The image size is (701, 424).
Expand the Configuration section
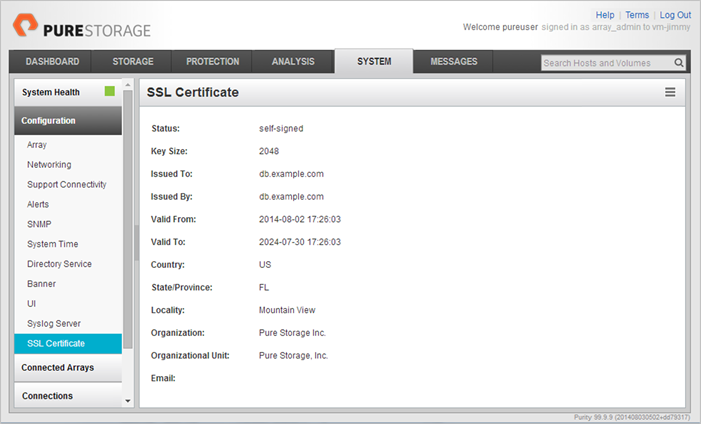pyautogui.click(x=66, y=121)
